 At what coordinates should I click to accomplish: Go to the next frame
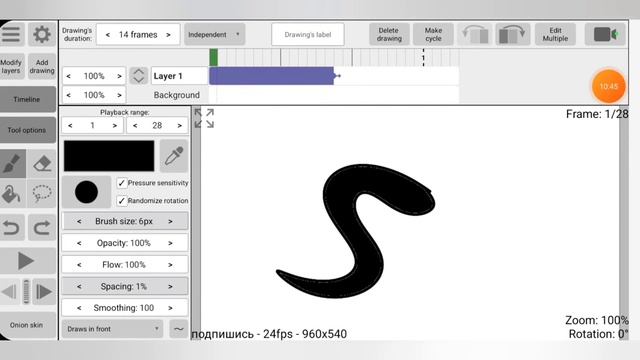(x=44, y=291)
